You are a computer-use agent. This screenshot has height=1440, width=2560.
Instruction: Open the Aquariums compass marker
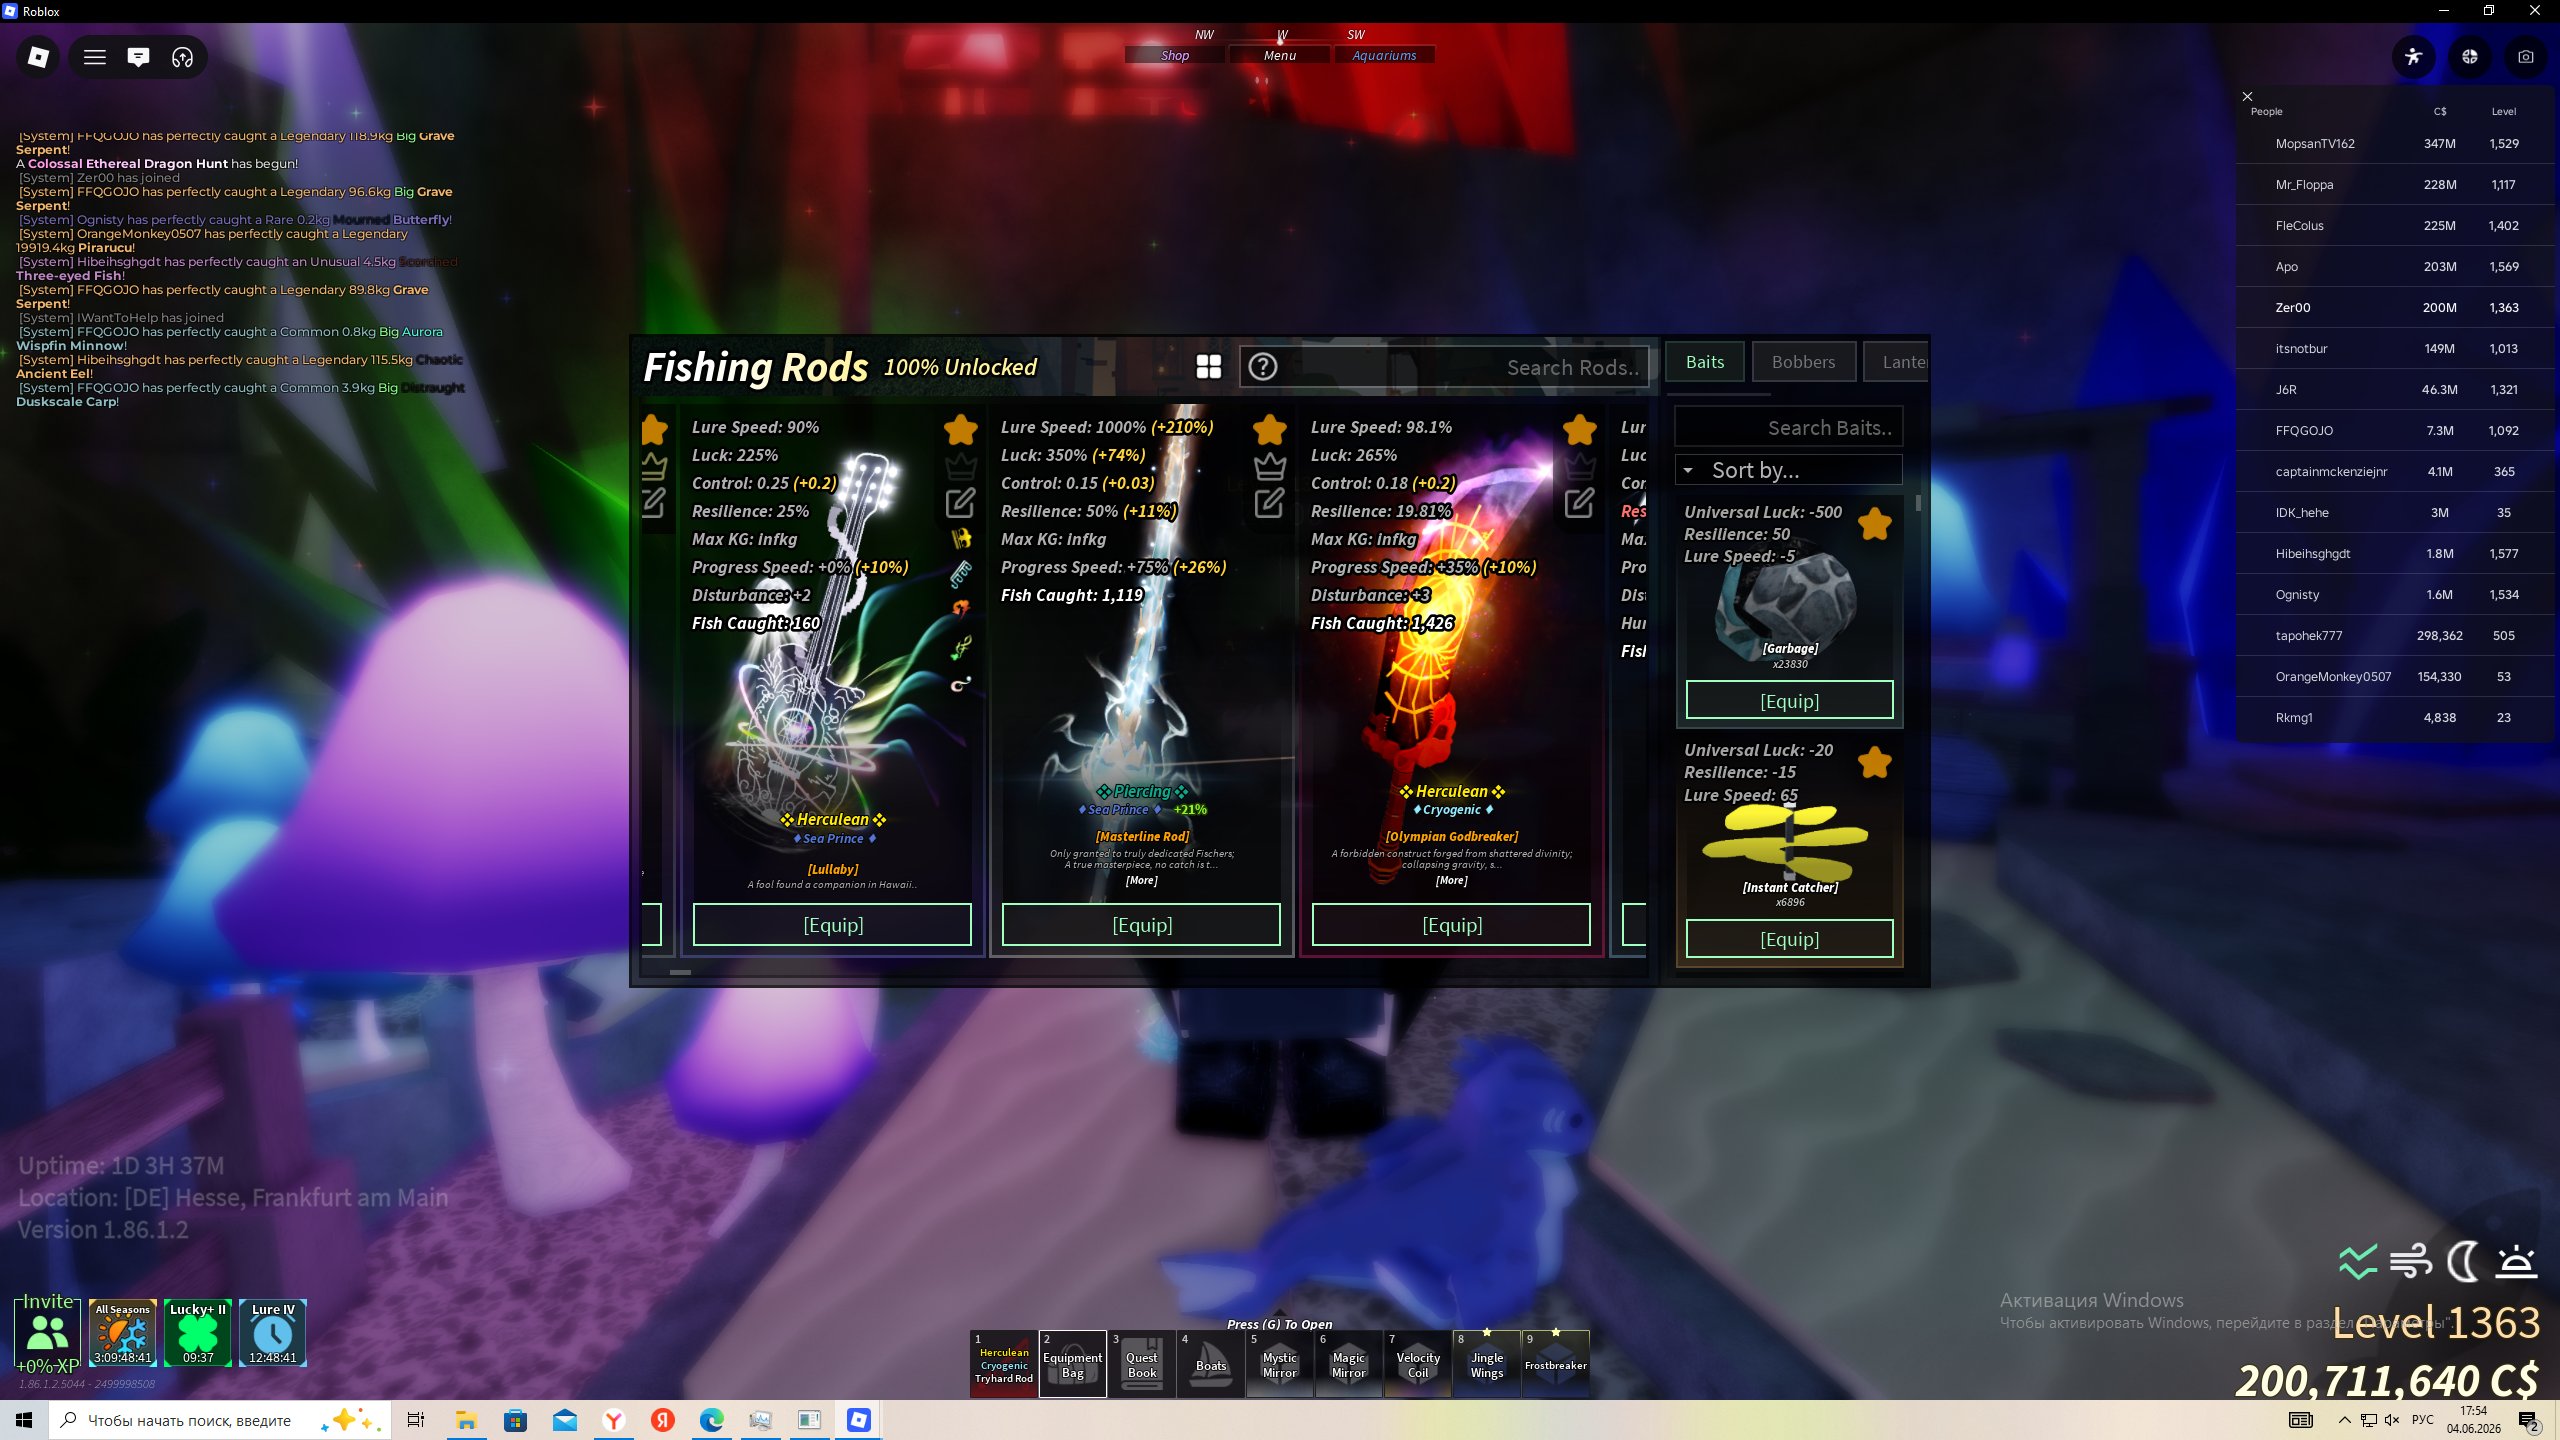[1384, 55]
